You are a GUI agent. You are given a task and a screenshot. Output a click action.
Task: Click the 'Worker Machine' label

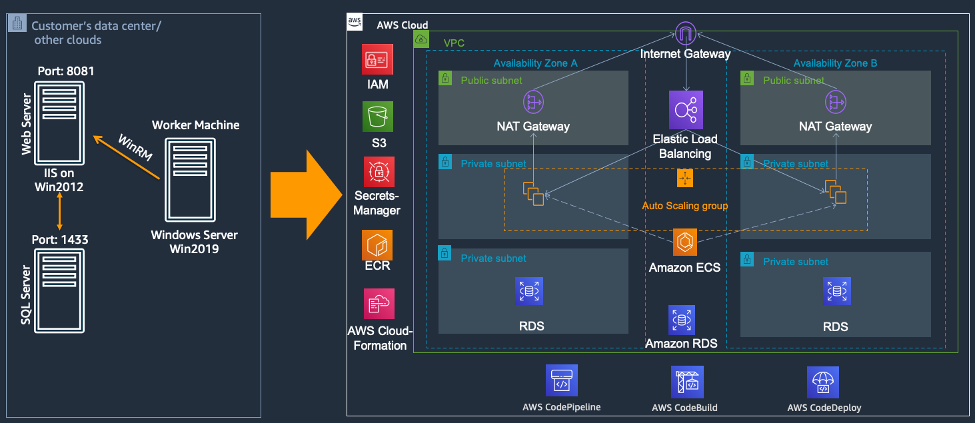[x=194, y=125]
